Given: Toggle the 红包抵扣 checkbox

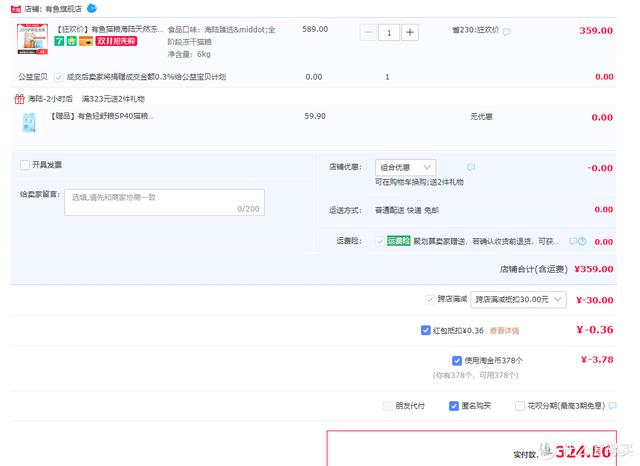Looking at the screenshot, I should click(426, 330).
